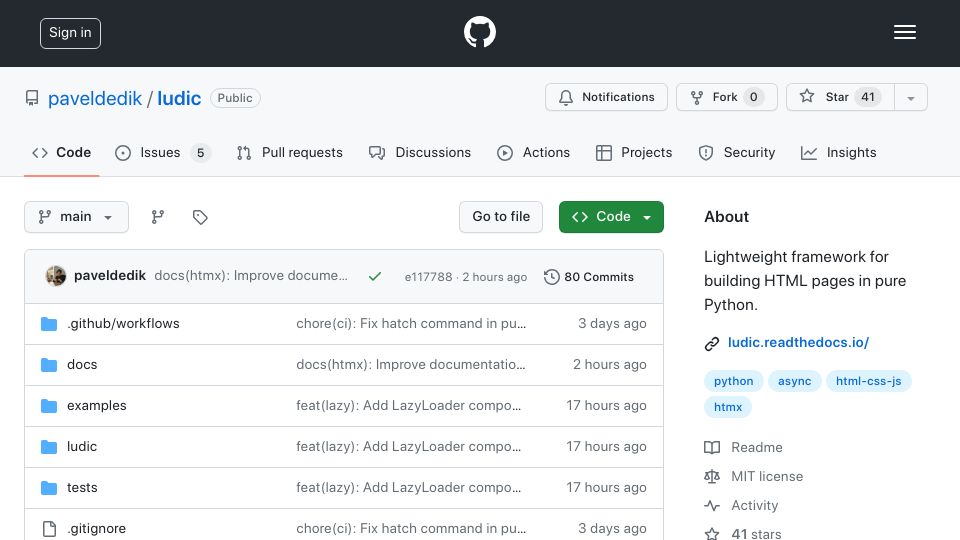Viewport: 960px width, 540px height.
Task: Click the Notifications bell button
Action: pyautogui.click(x=606, y=97)
